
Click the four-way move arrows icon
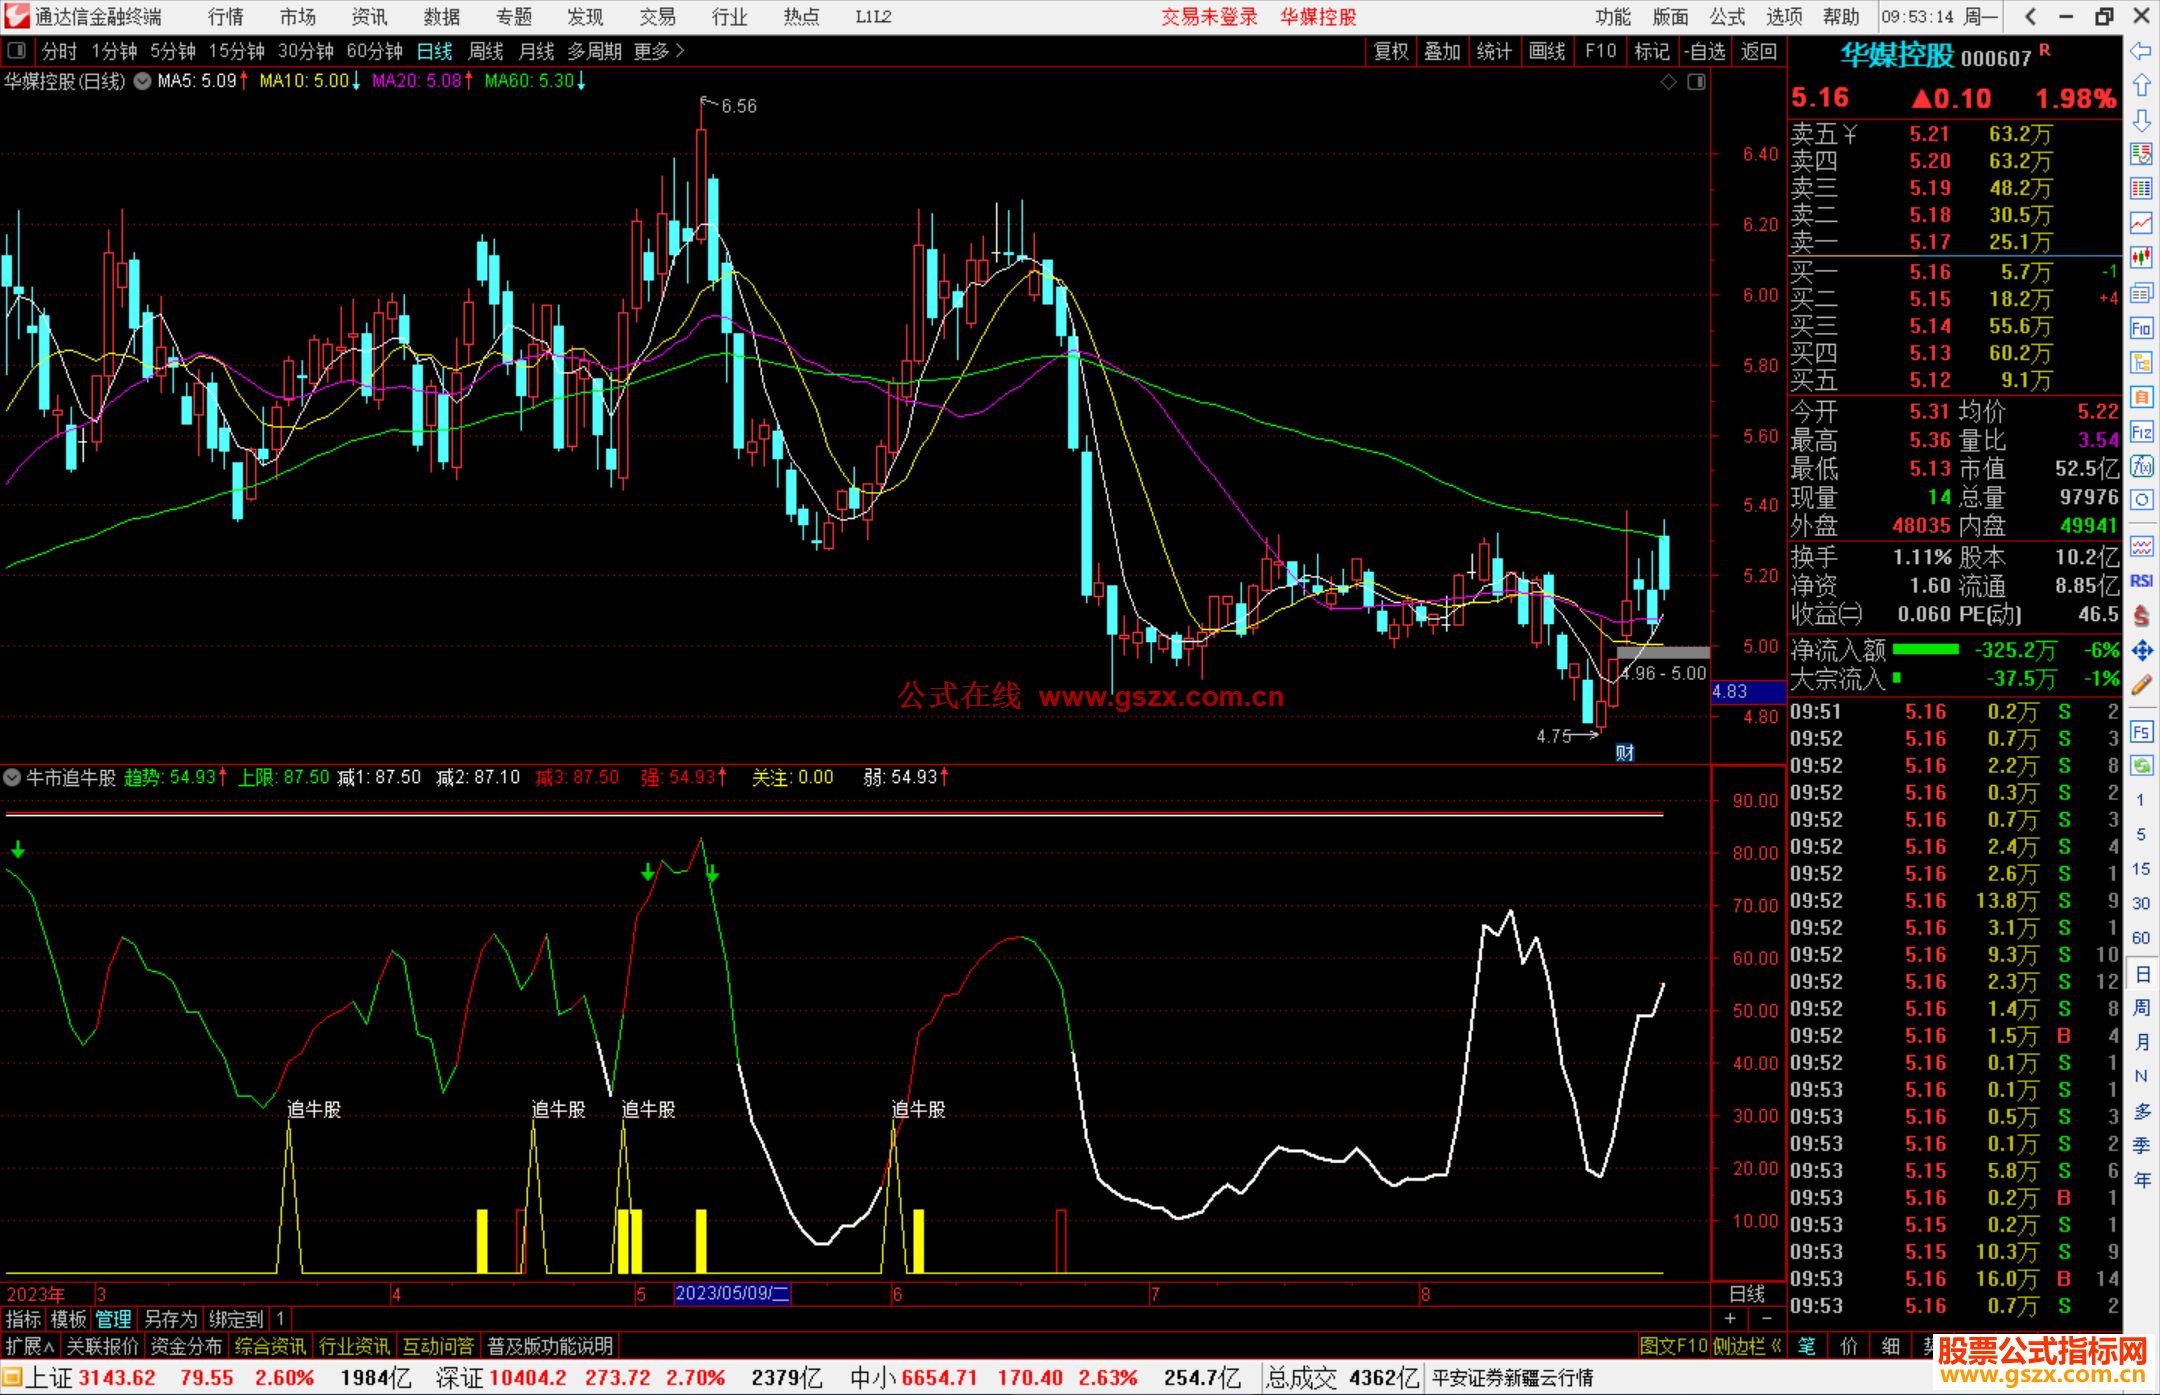click(x=2141, y=651)
